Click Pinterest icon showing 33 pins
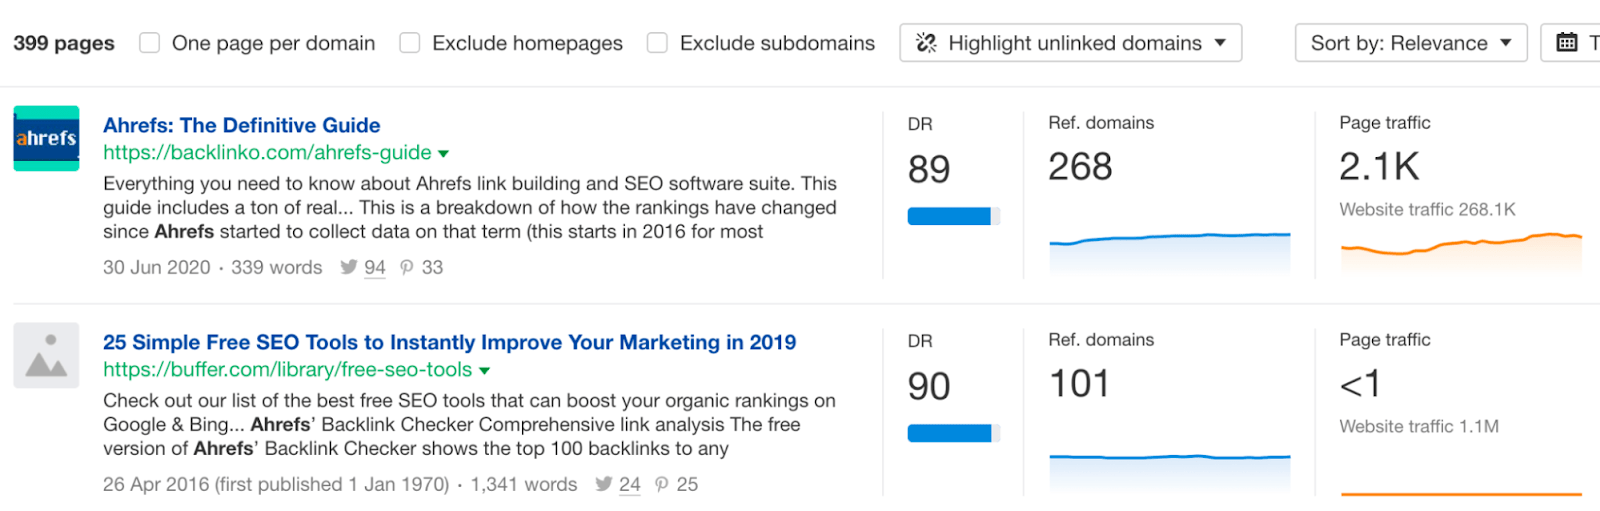 (x=407, y=267)
